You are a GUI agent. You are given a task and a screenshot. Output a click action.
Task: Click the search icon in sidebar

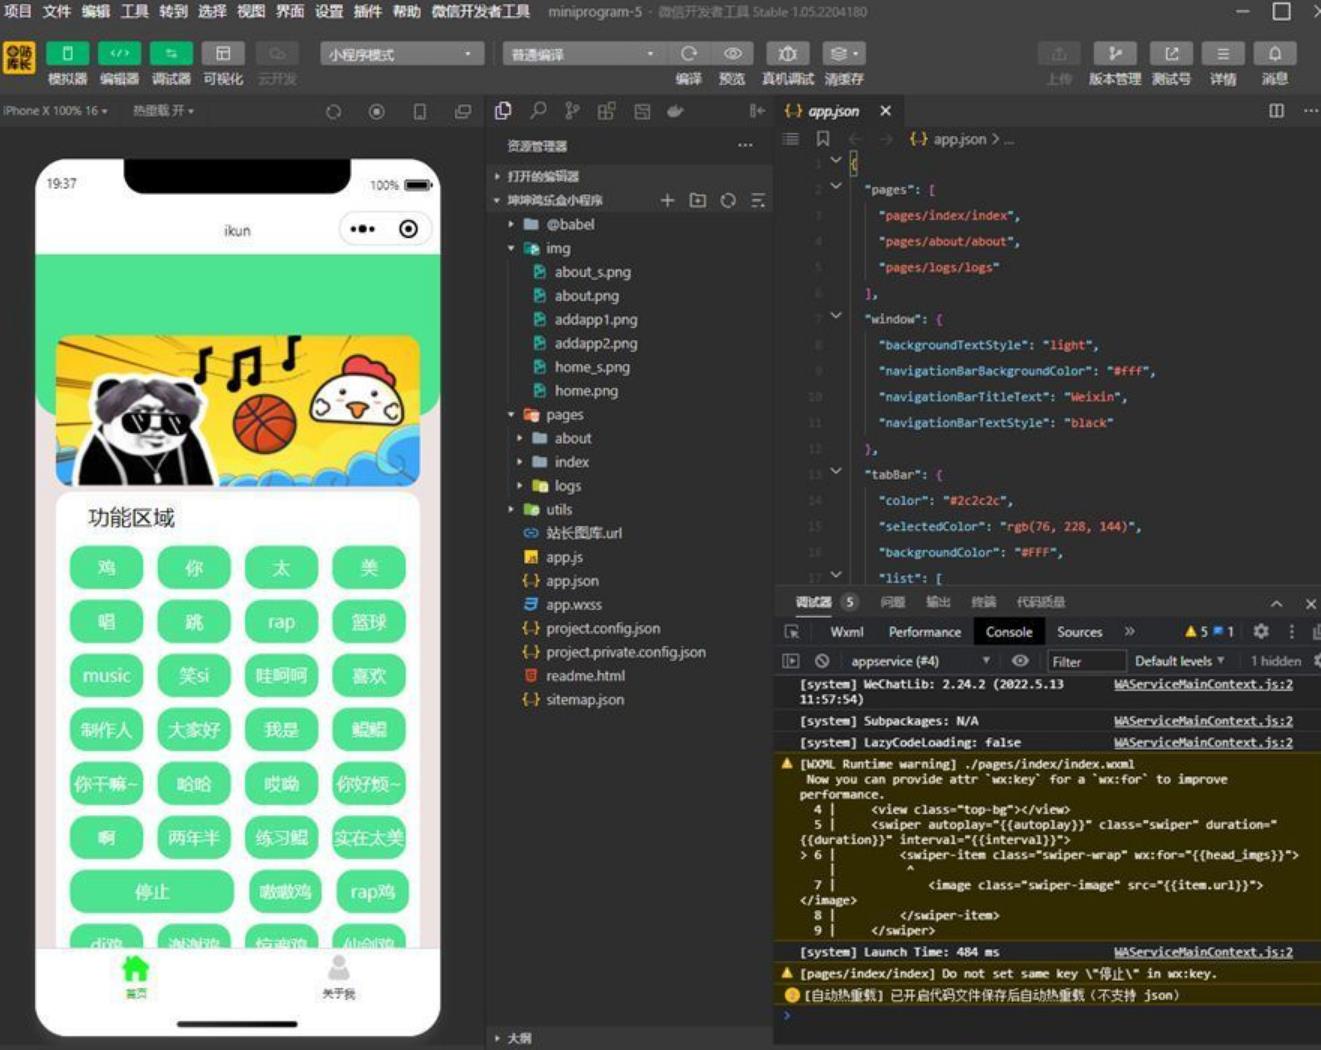[x=538, y=111]
